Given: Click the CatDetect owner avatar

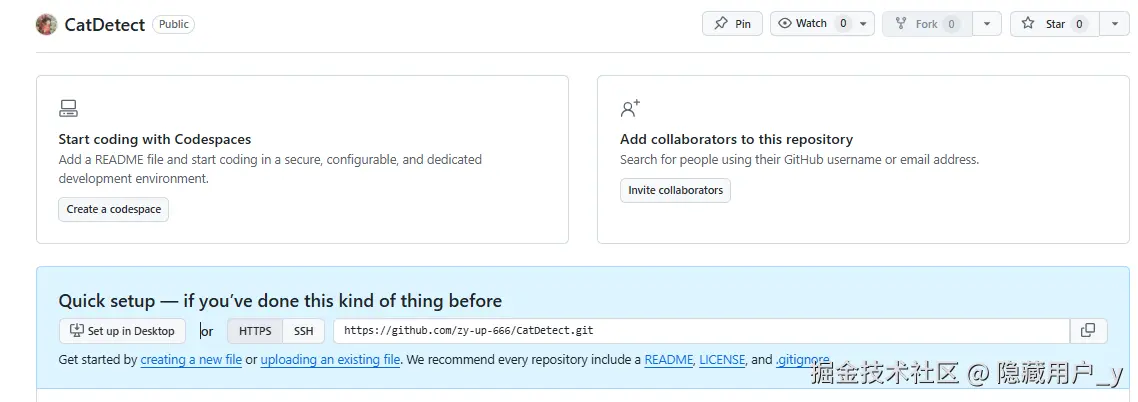Looking at the screenshot, I should coord(46,24).
